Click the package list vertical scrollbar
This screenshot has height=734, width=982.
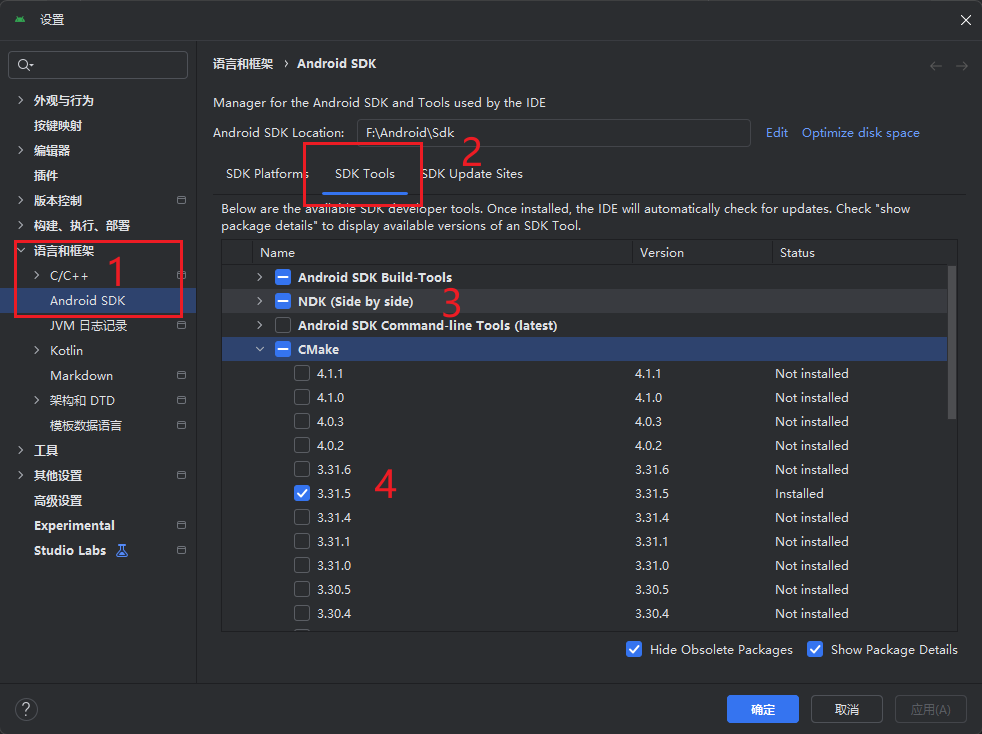point(952,343)
